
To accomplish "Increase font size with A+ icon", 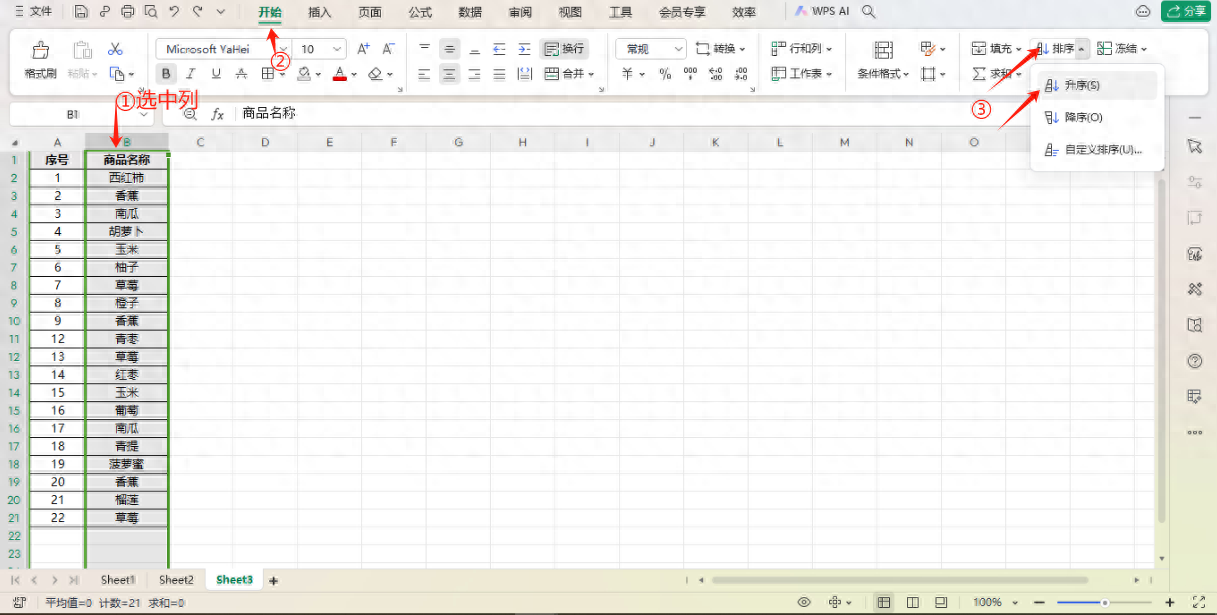I will click(364, 49).
